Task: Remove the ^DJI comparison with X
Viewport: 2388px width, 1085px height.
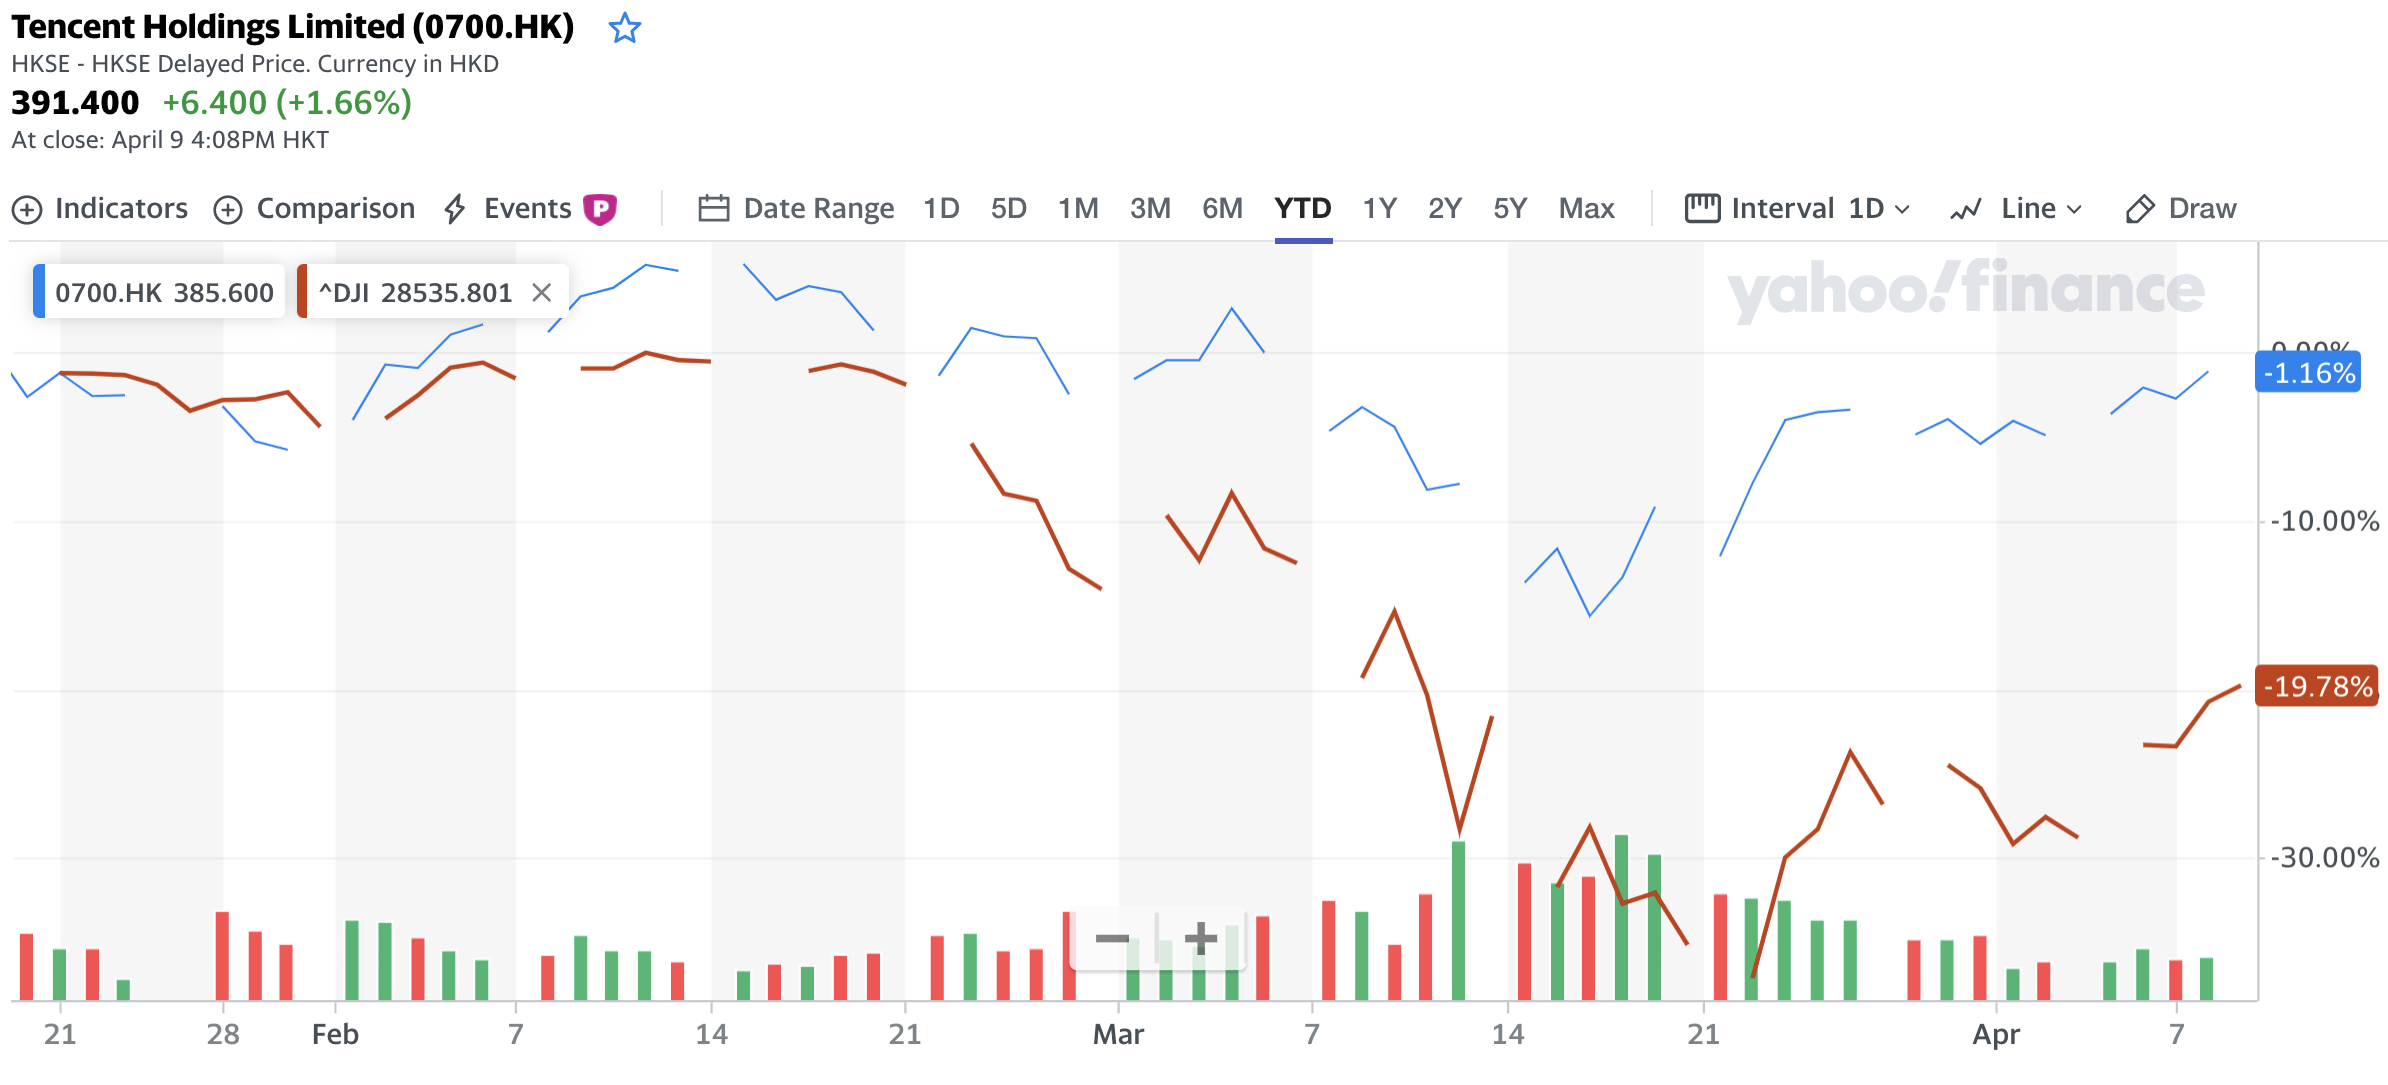Action: 541,292
